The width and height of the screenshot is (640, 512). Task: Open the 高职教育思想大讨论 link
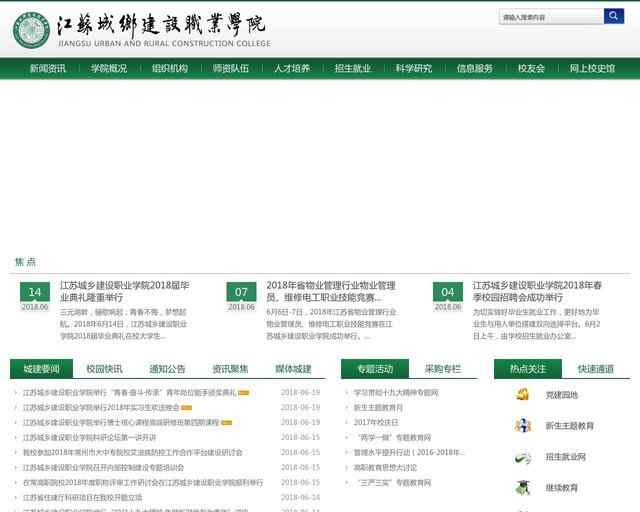[x=385, y=467]
